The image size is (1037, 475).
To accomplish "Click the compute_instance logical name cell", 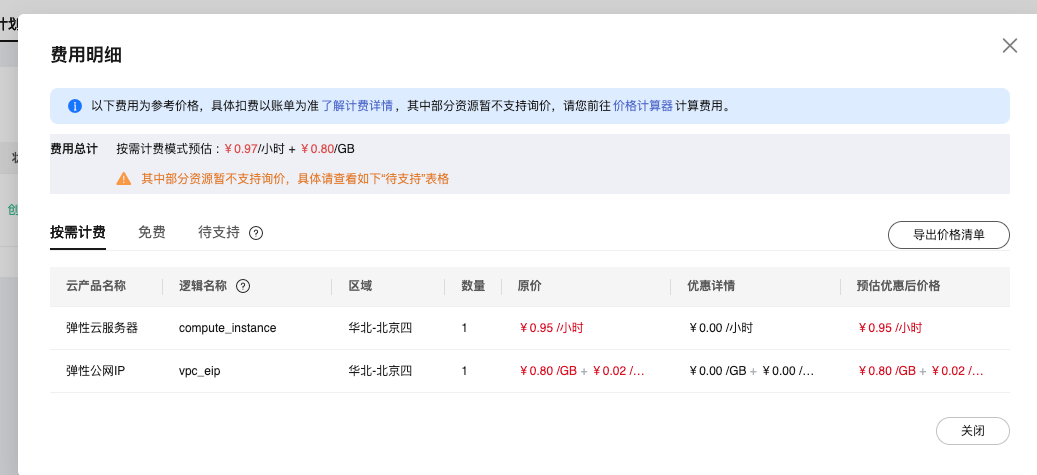I will (x=228, y=328).
